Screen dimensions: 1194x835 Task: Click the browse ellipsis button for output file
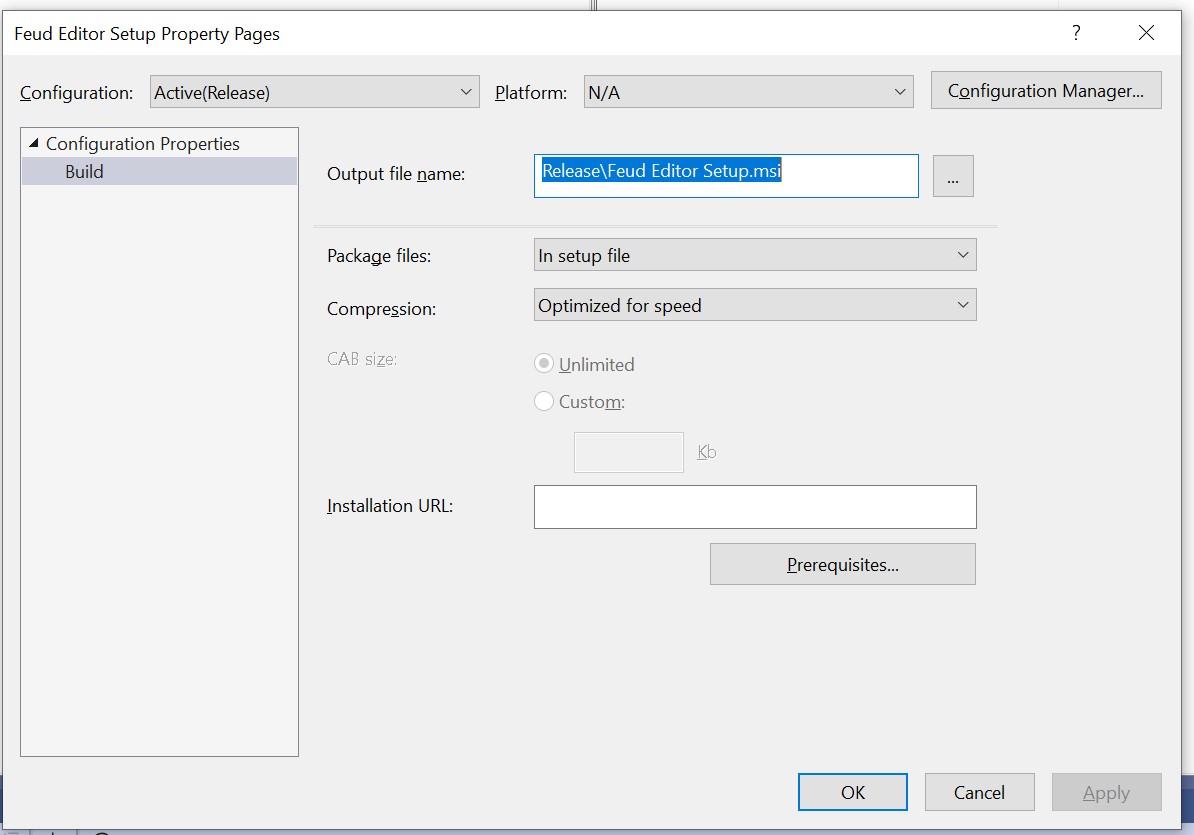click(953, 176)
